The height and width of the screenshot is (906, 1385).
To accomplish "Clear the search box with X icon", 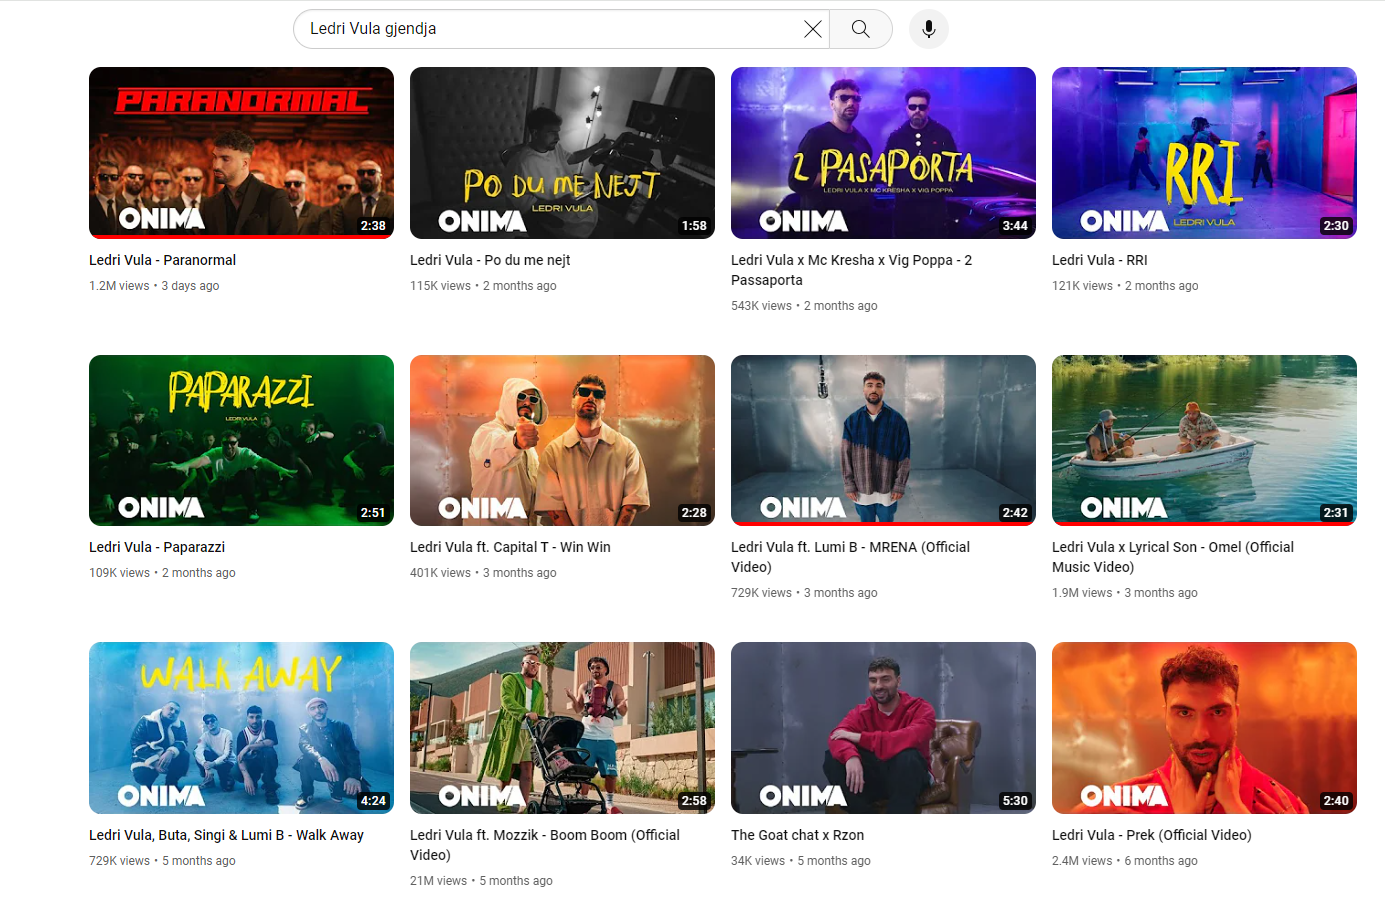I will (813, 29).
